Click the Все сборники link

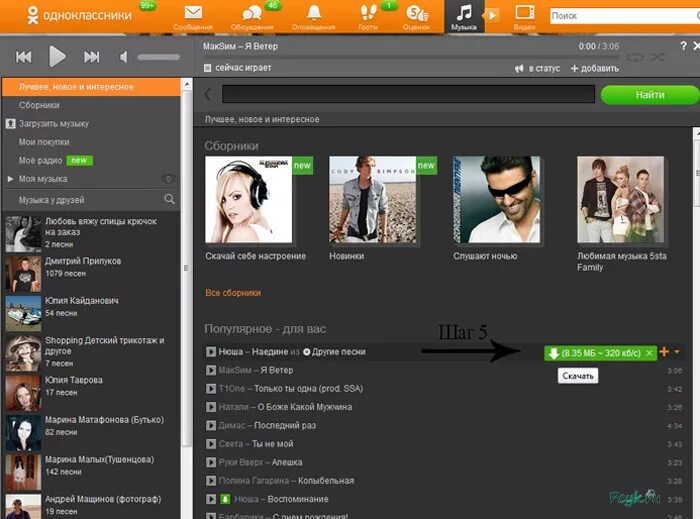coord(233,293)
